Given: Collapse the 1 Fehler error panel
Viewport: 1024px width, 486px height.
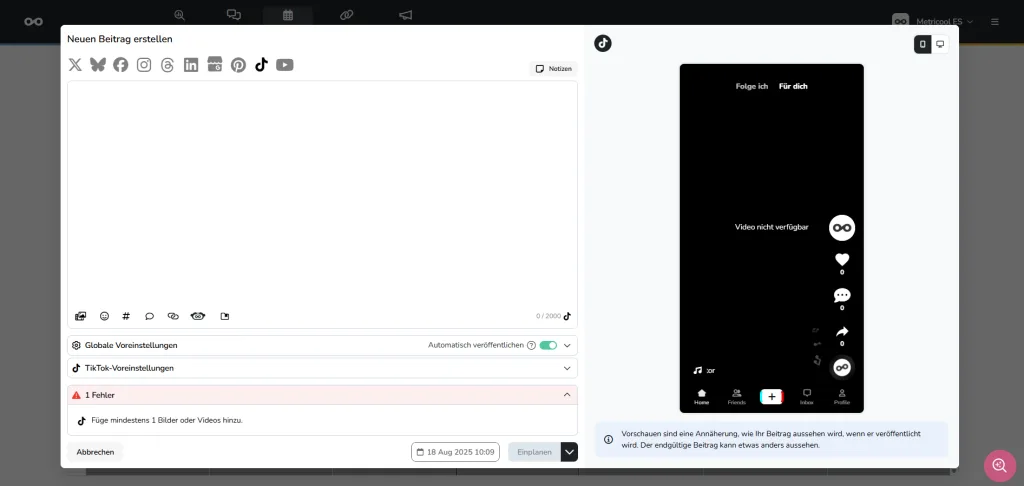Looking at the screenshot, I should tap(567, 395).
